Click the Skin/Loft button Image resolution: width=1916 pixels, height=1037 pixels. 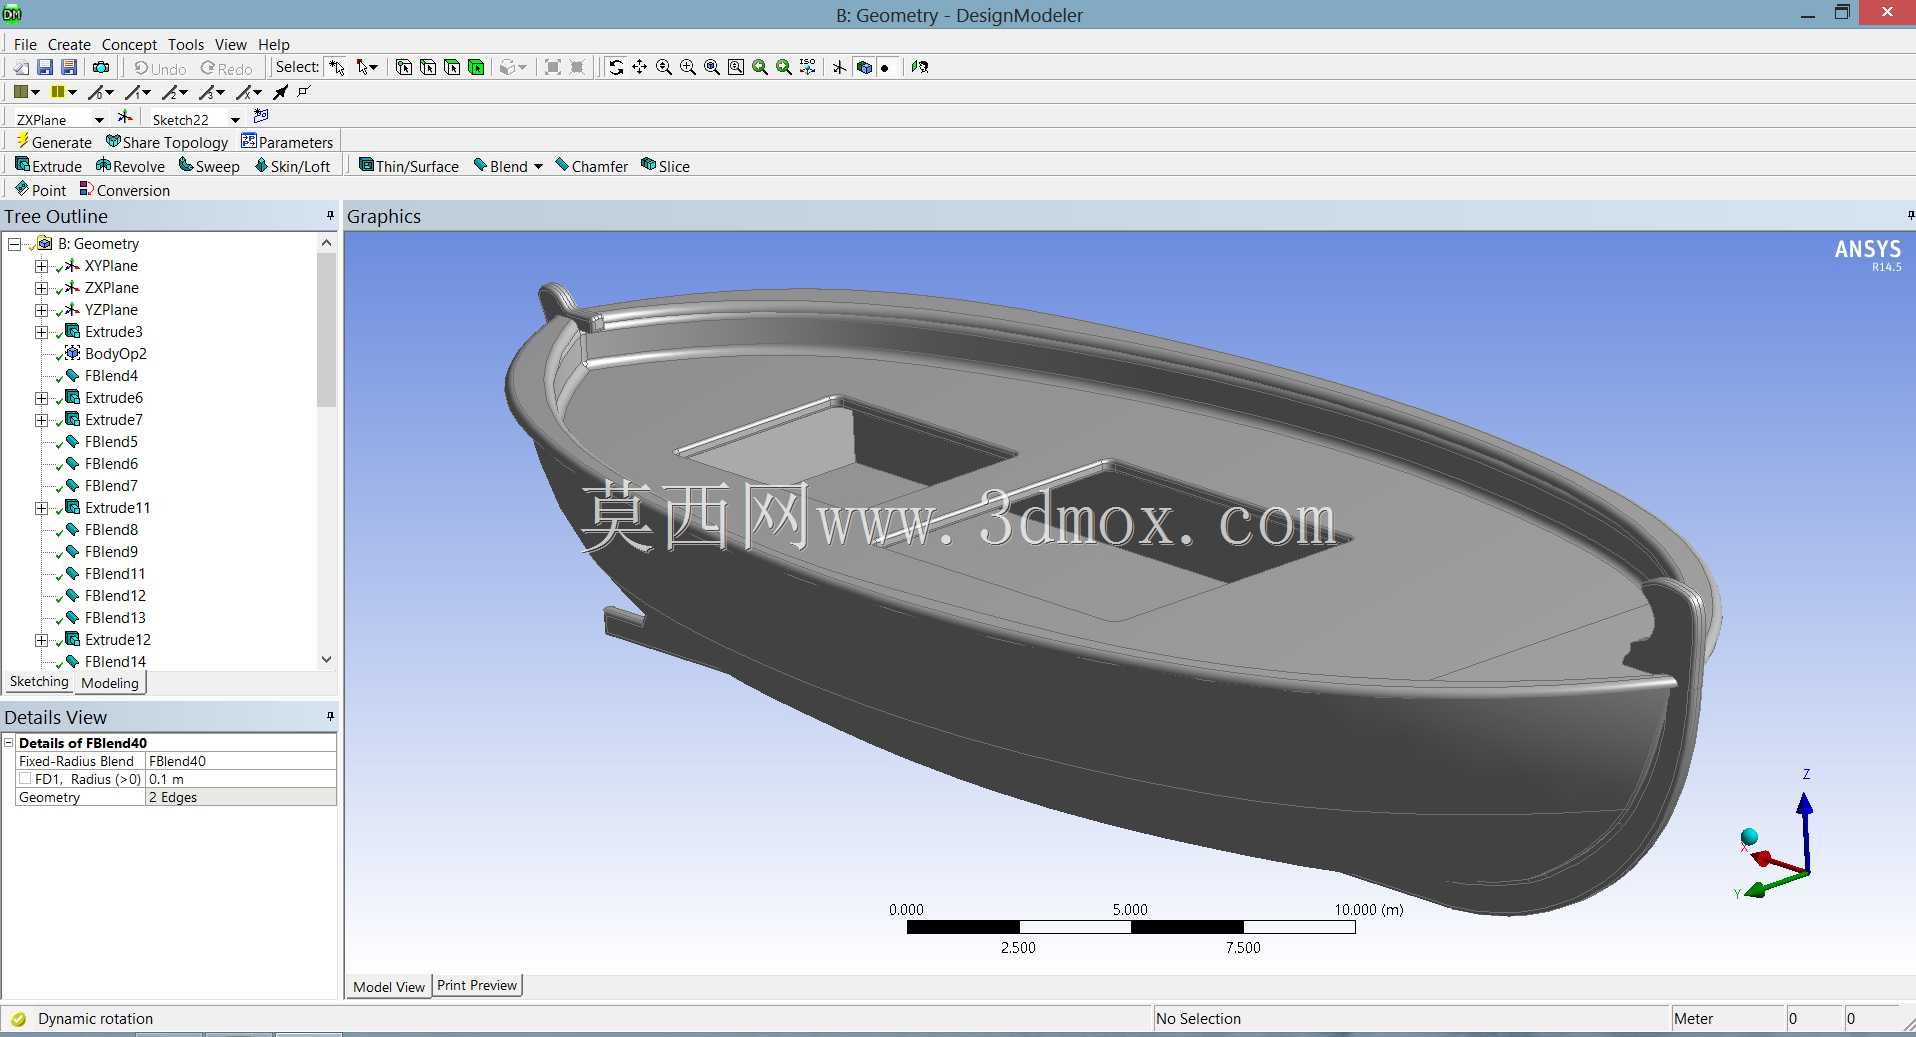(x=292, y=166)
